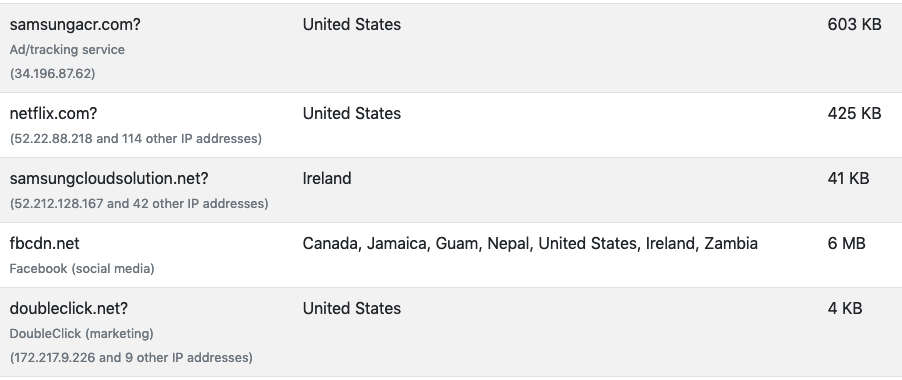This screenshot has width=902, height=380.
Task: Click the DoubleClick (marketing) description
Action: [82, 333]
